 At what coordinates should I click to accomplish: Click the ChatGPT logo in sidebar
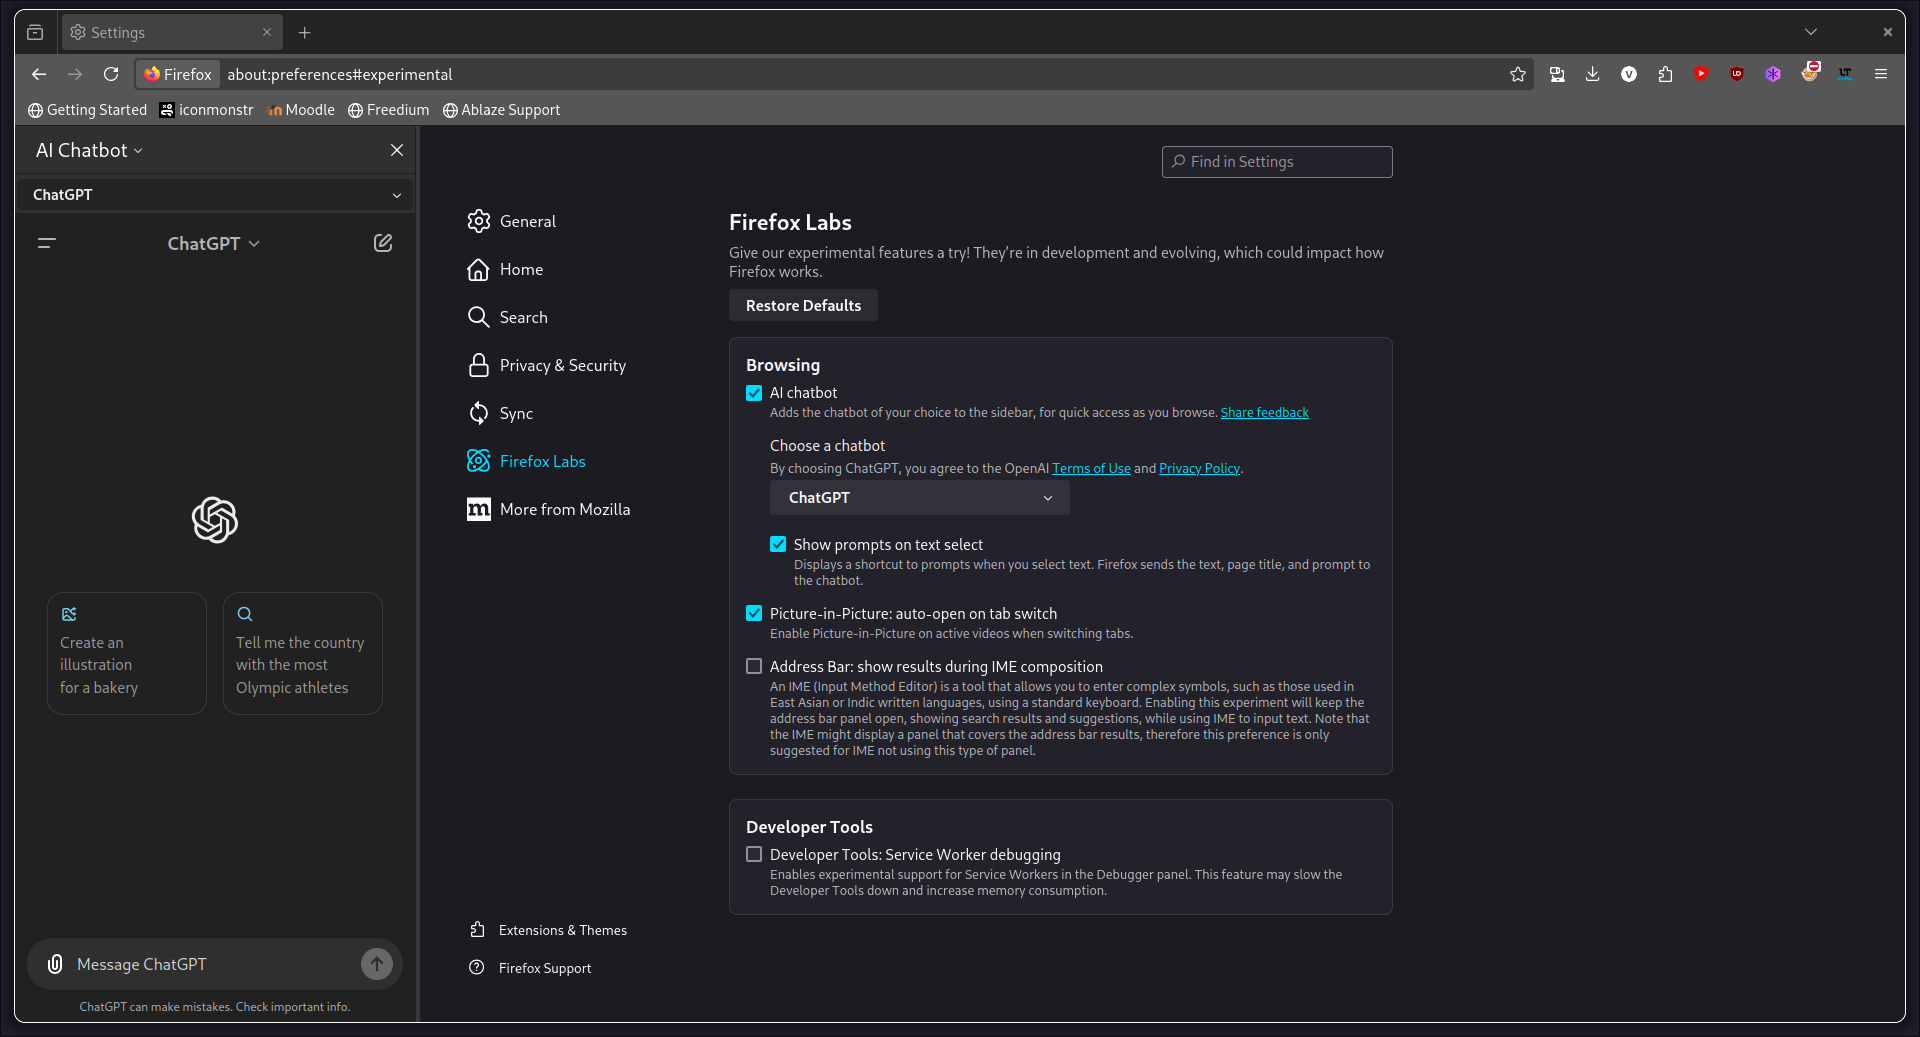tap(215, 520)
